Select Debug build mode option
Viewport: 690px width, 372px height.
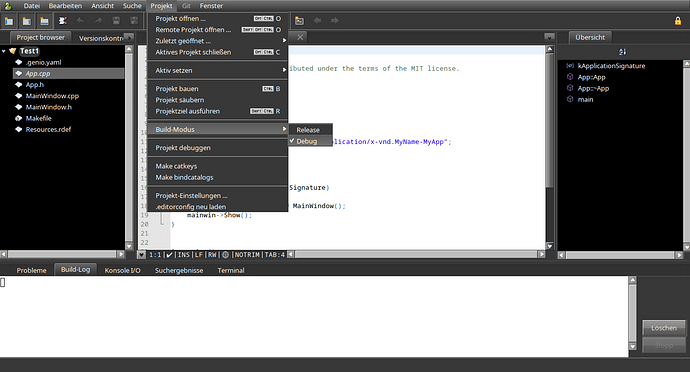[310, 141]
